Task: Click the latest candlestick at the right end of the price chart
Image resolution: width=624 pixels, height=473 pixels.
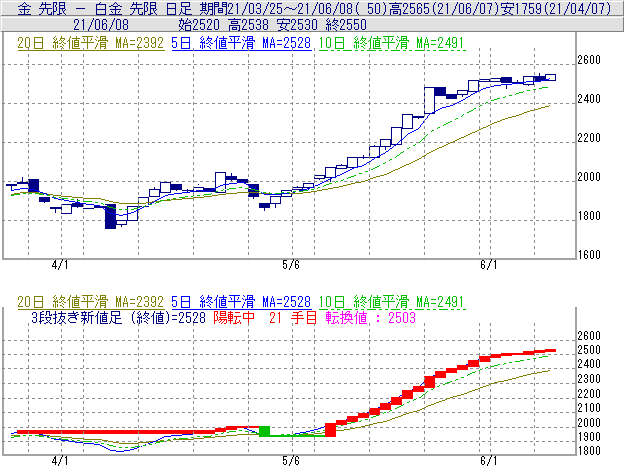Action: point(550,77)
